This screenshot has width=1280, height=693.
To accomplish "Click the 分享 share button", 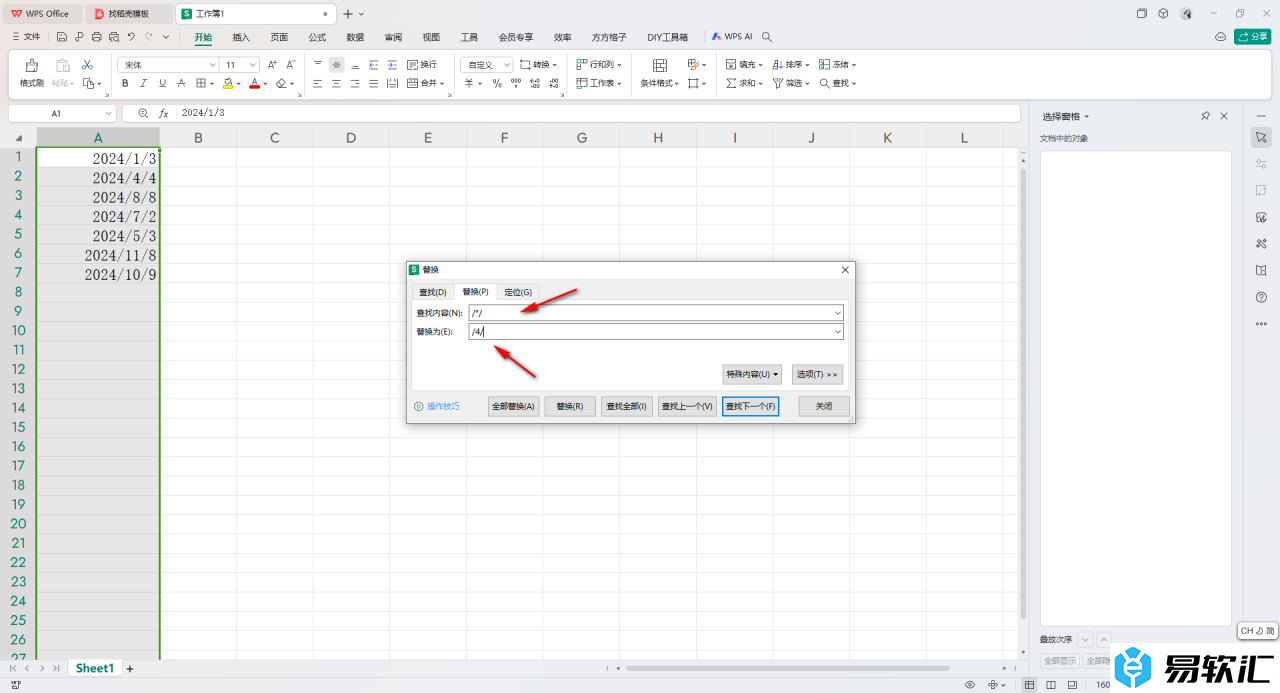I will 1253,37.
